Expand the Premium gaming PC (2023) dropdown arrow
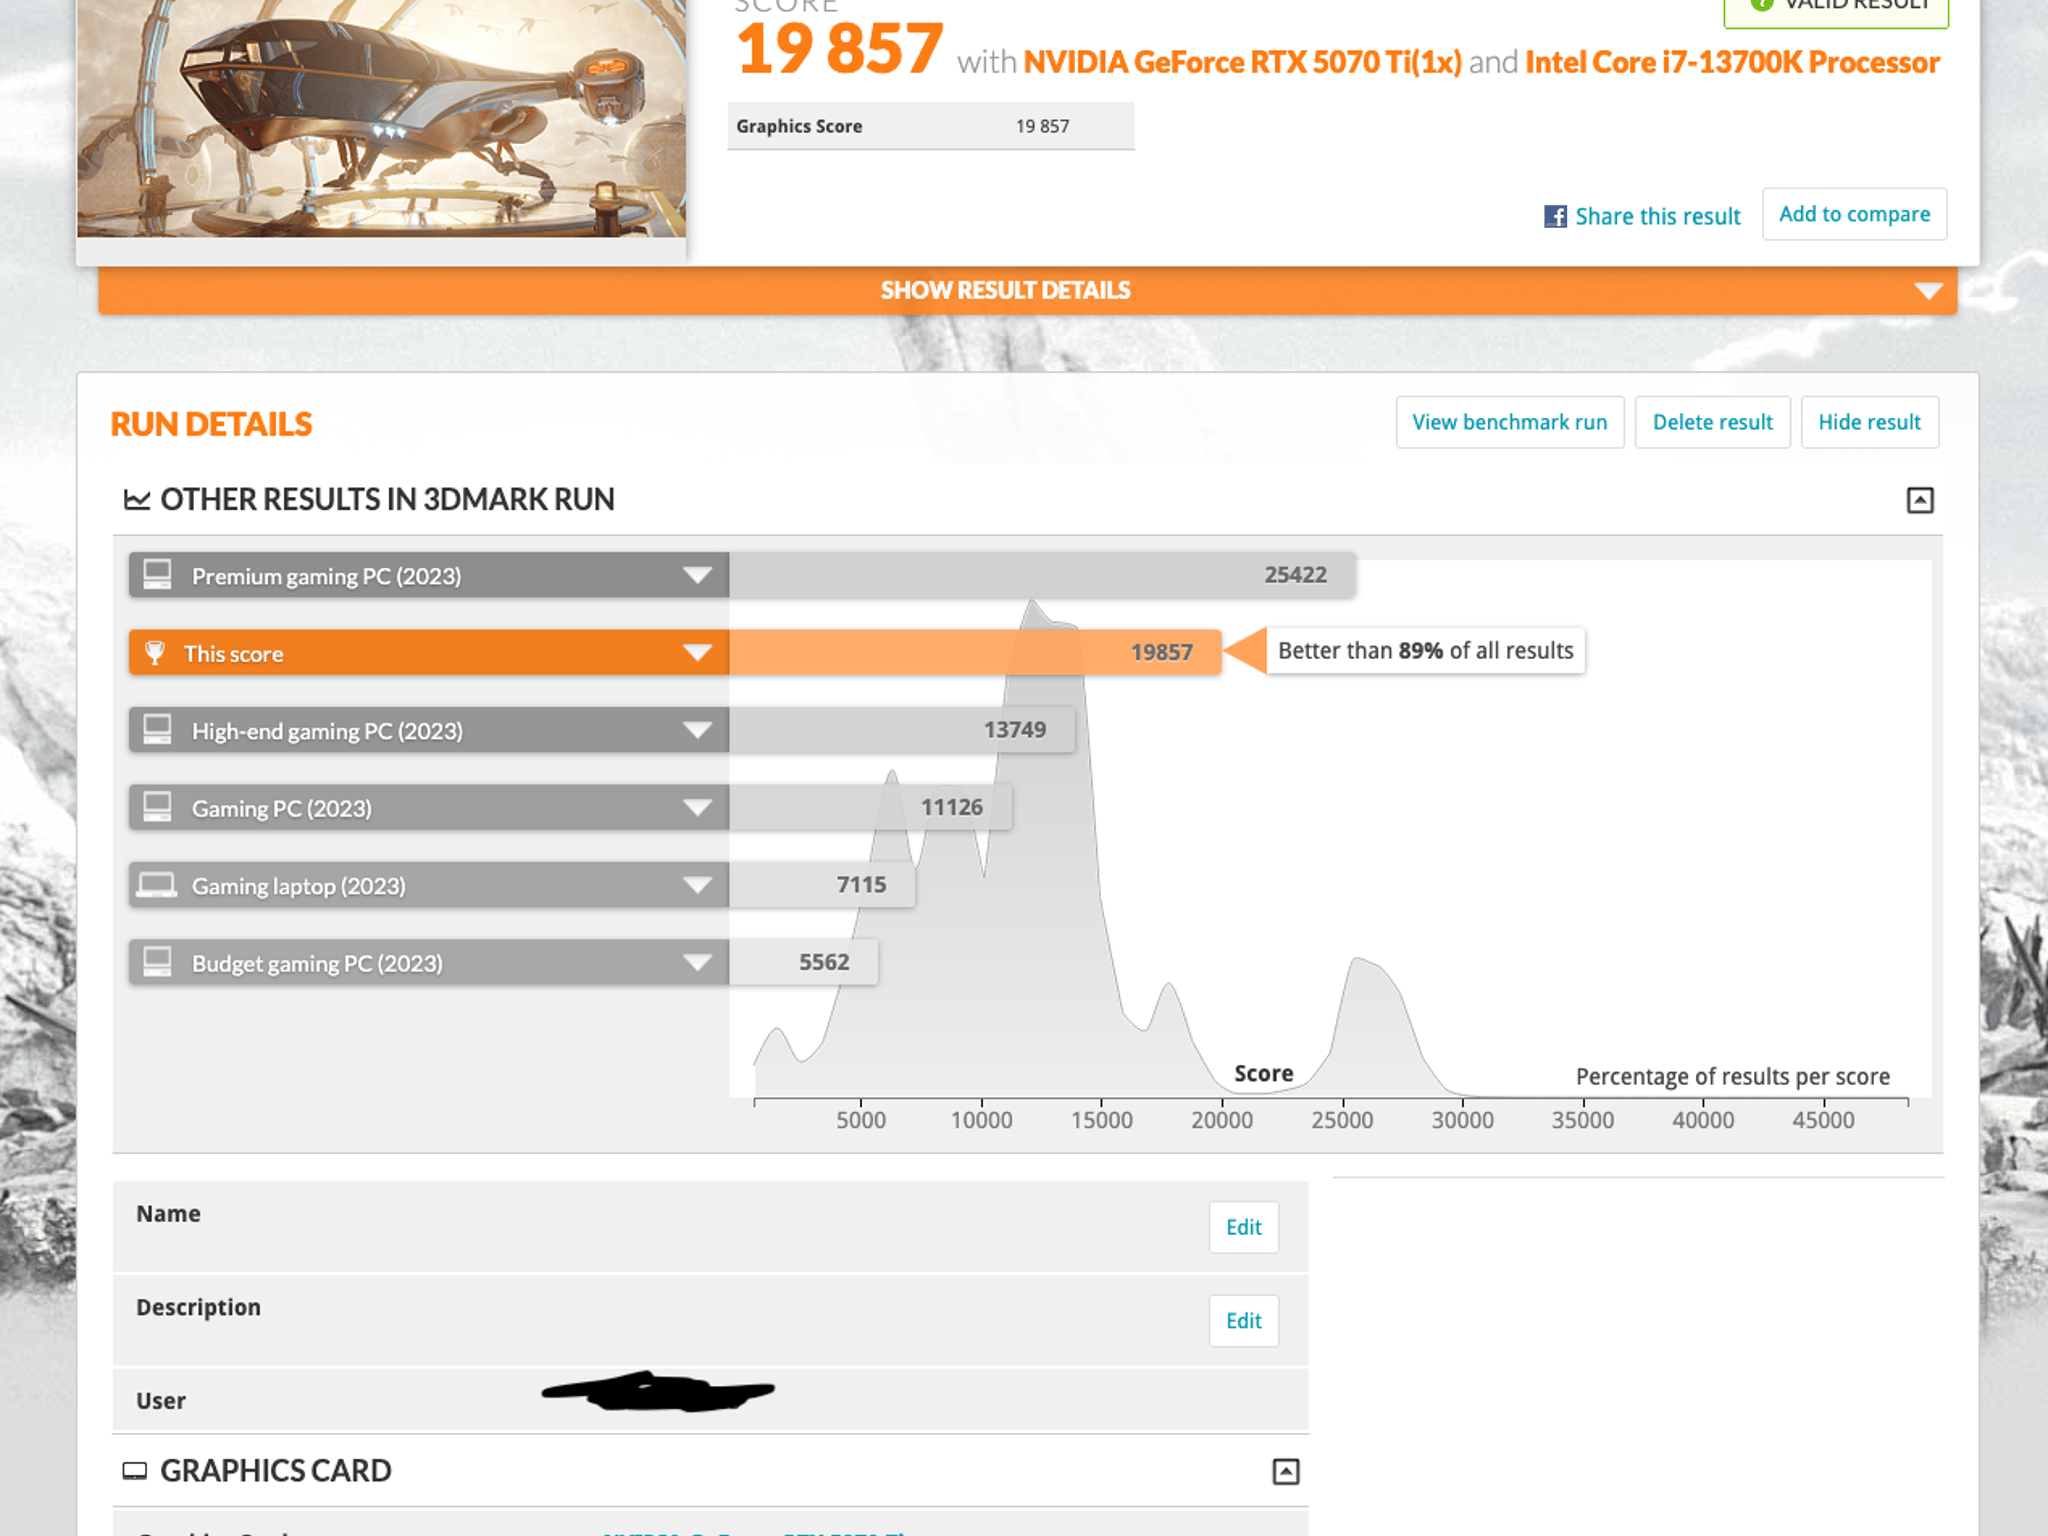2048x1536 pixels. click(697, 575)
